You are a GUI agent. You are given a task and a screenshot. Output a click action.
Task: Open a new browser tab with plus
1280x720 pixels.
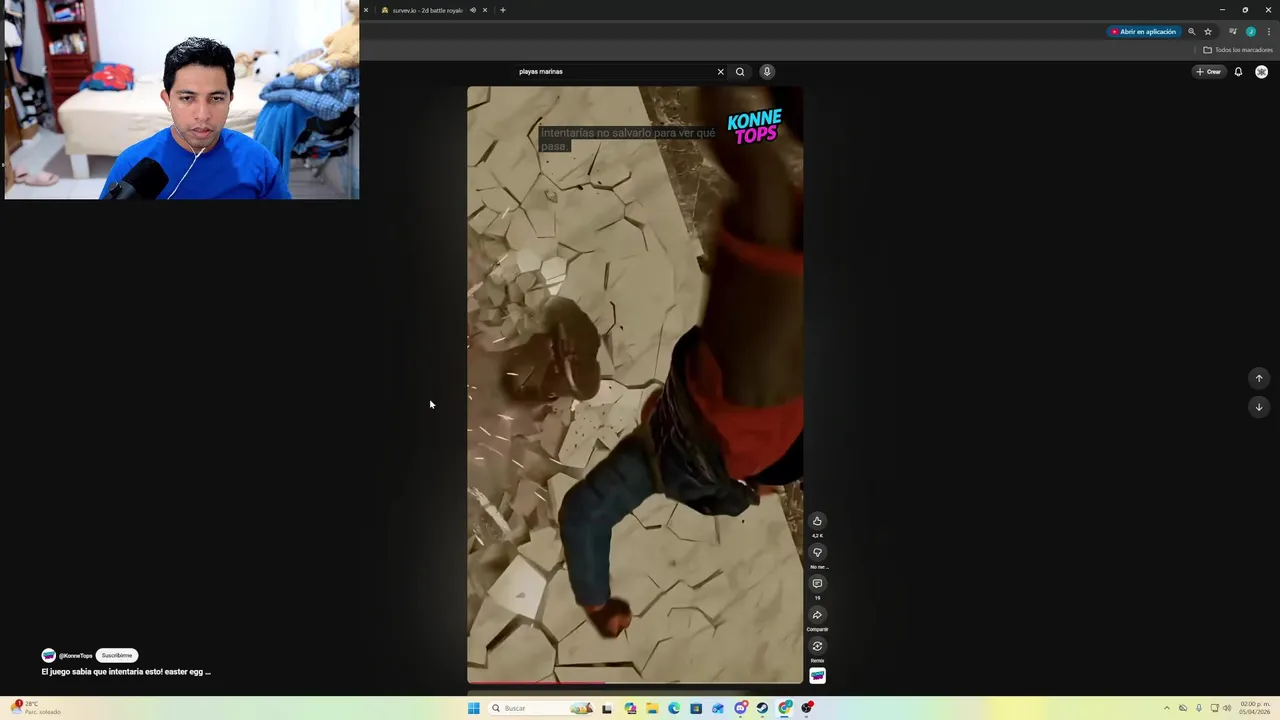click(x=503, y=10)
